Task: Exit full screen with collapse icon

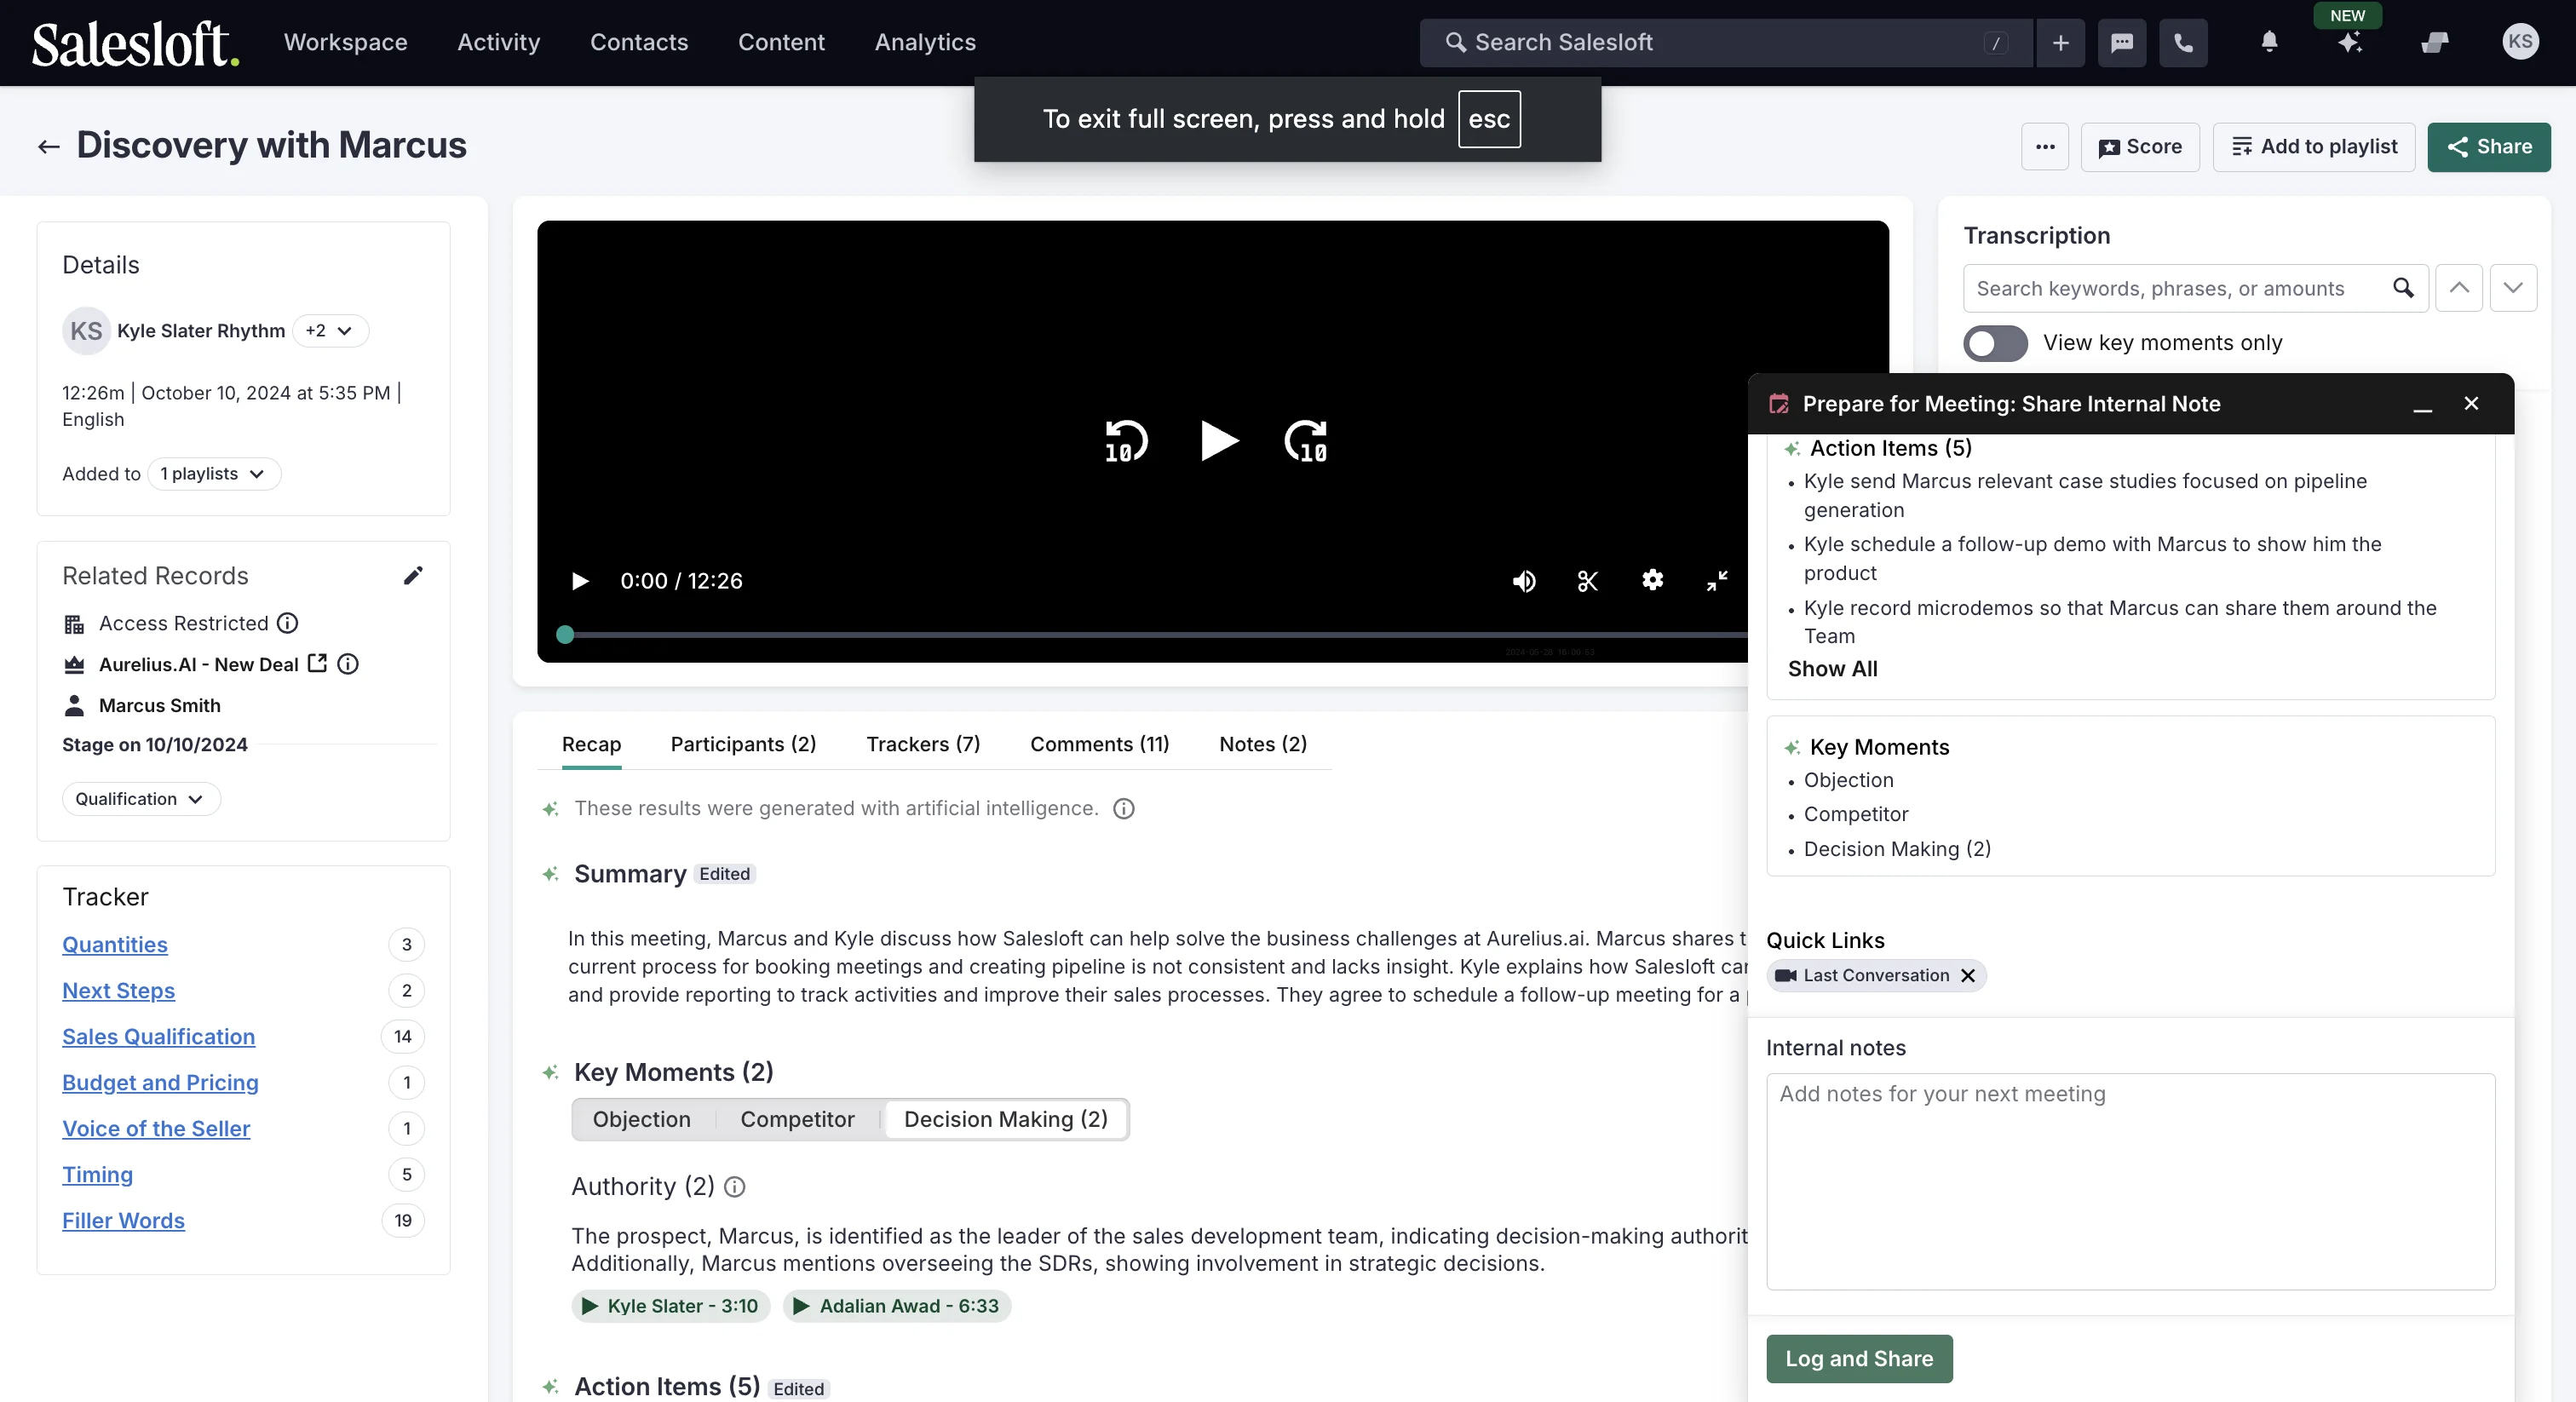Action: [x=1717, y=581]
